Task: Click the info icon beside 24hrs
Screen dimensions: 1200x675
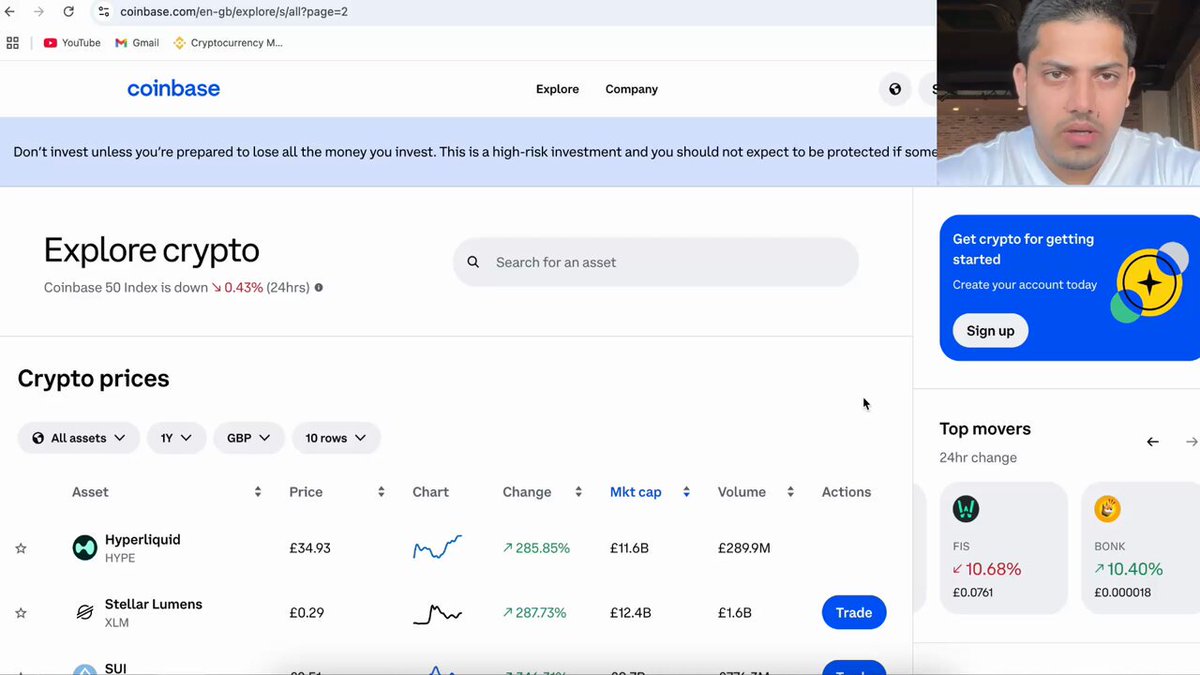Action: coord(319,288)
